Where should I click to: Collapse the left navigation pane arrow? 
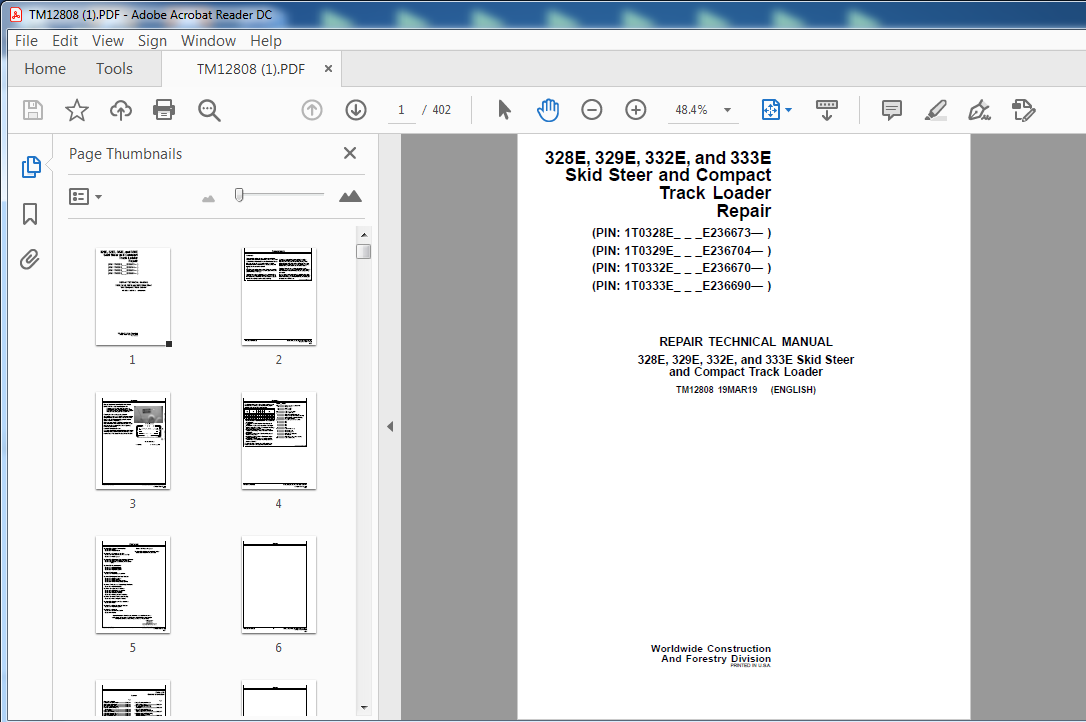pyautogui.click(x=390, y=426)
